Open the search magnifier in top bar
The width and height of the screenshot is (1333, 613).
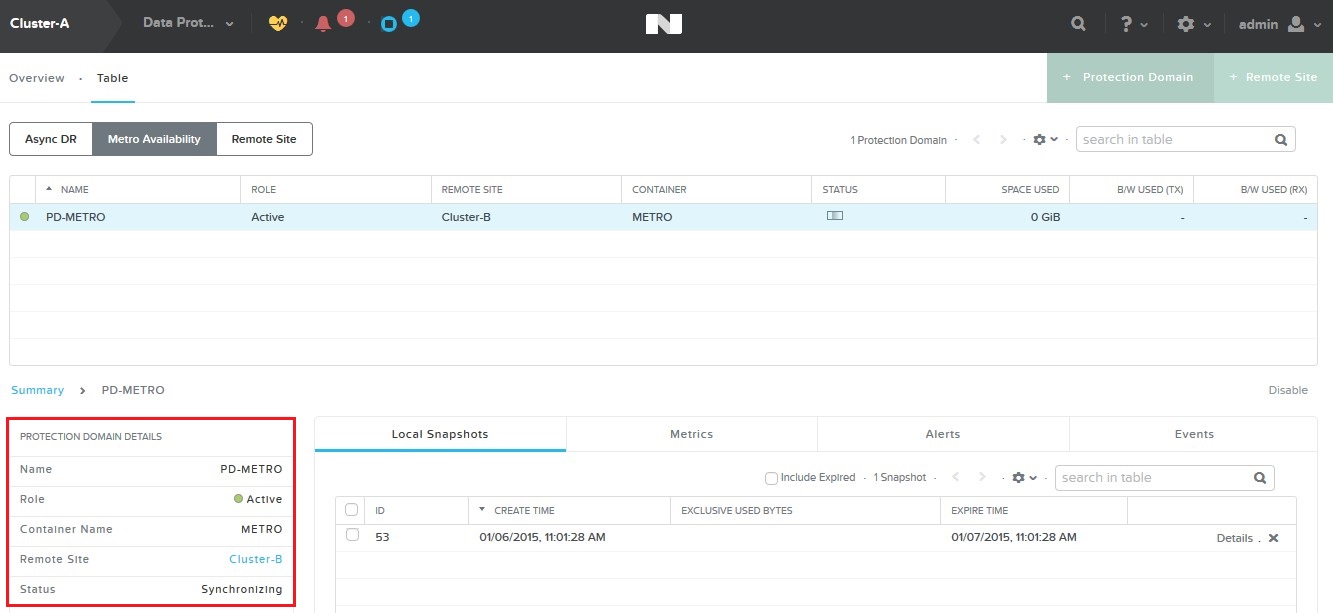(1078, 24)
